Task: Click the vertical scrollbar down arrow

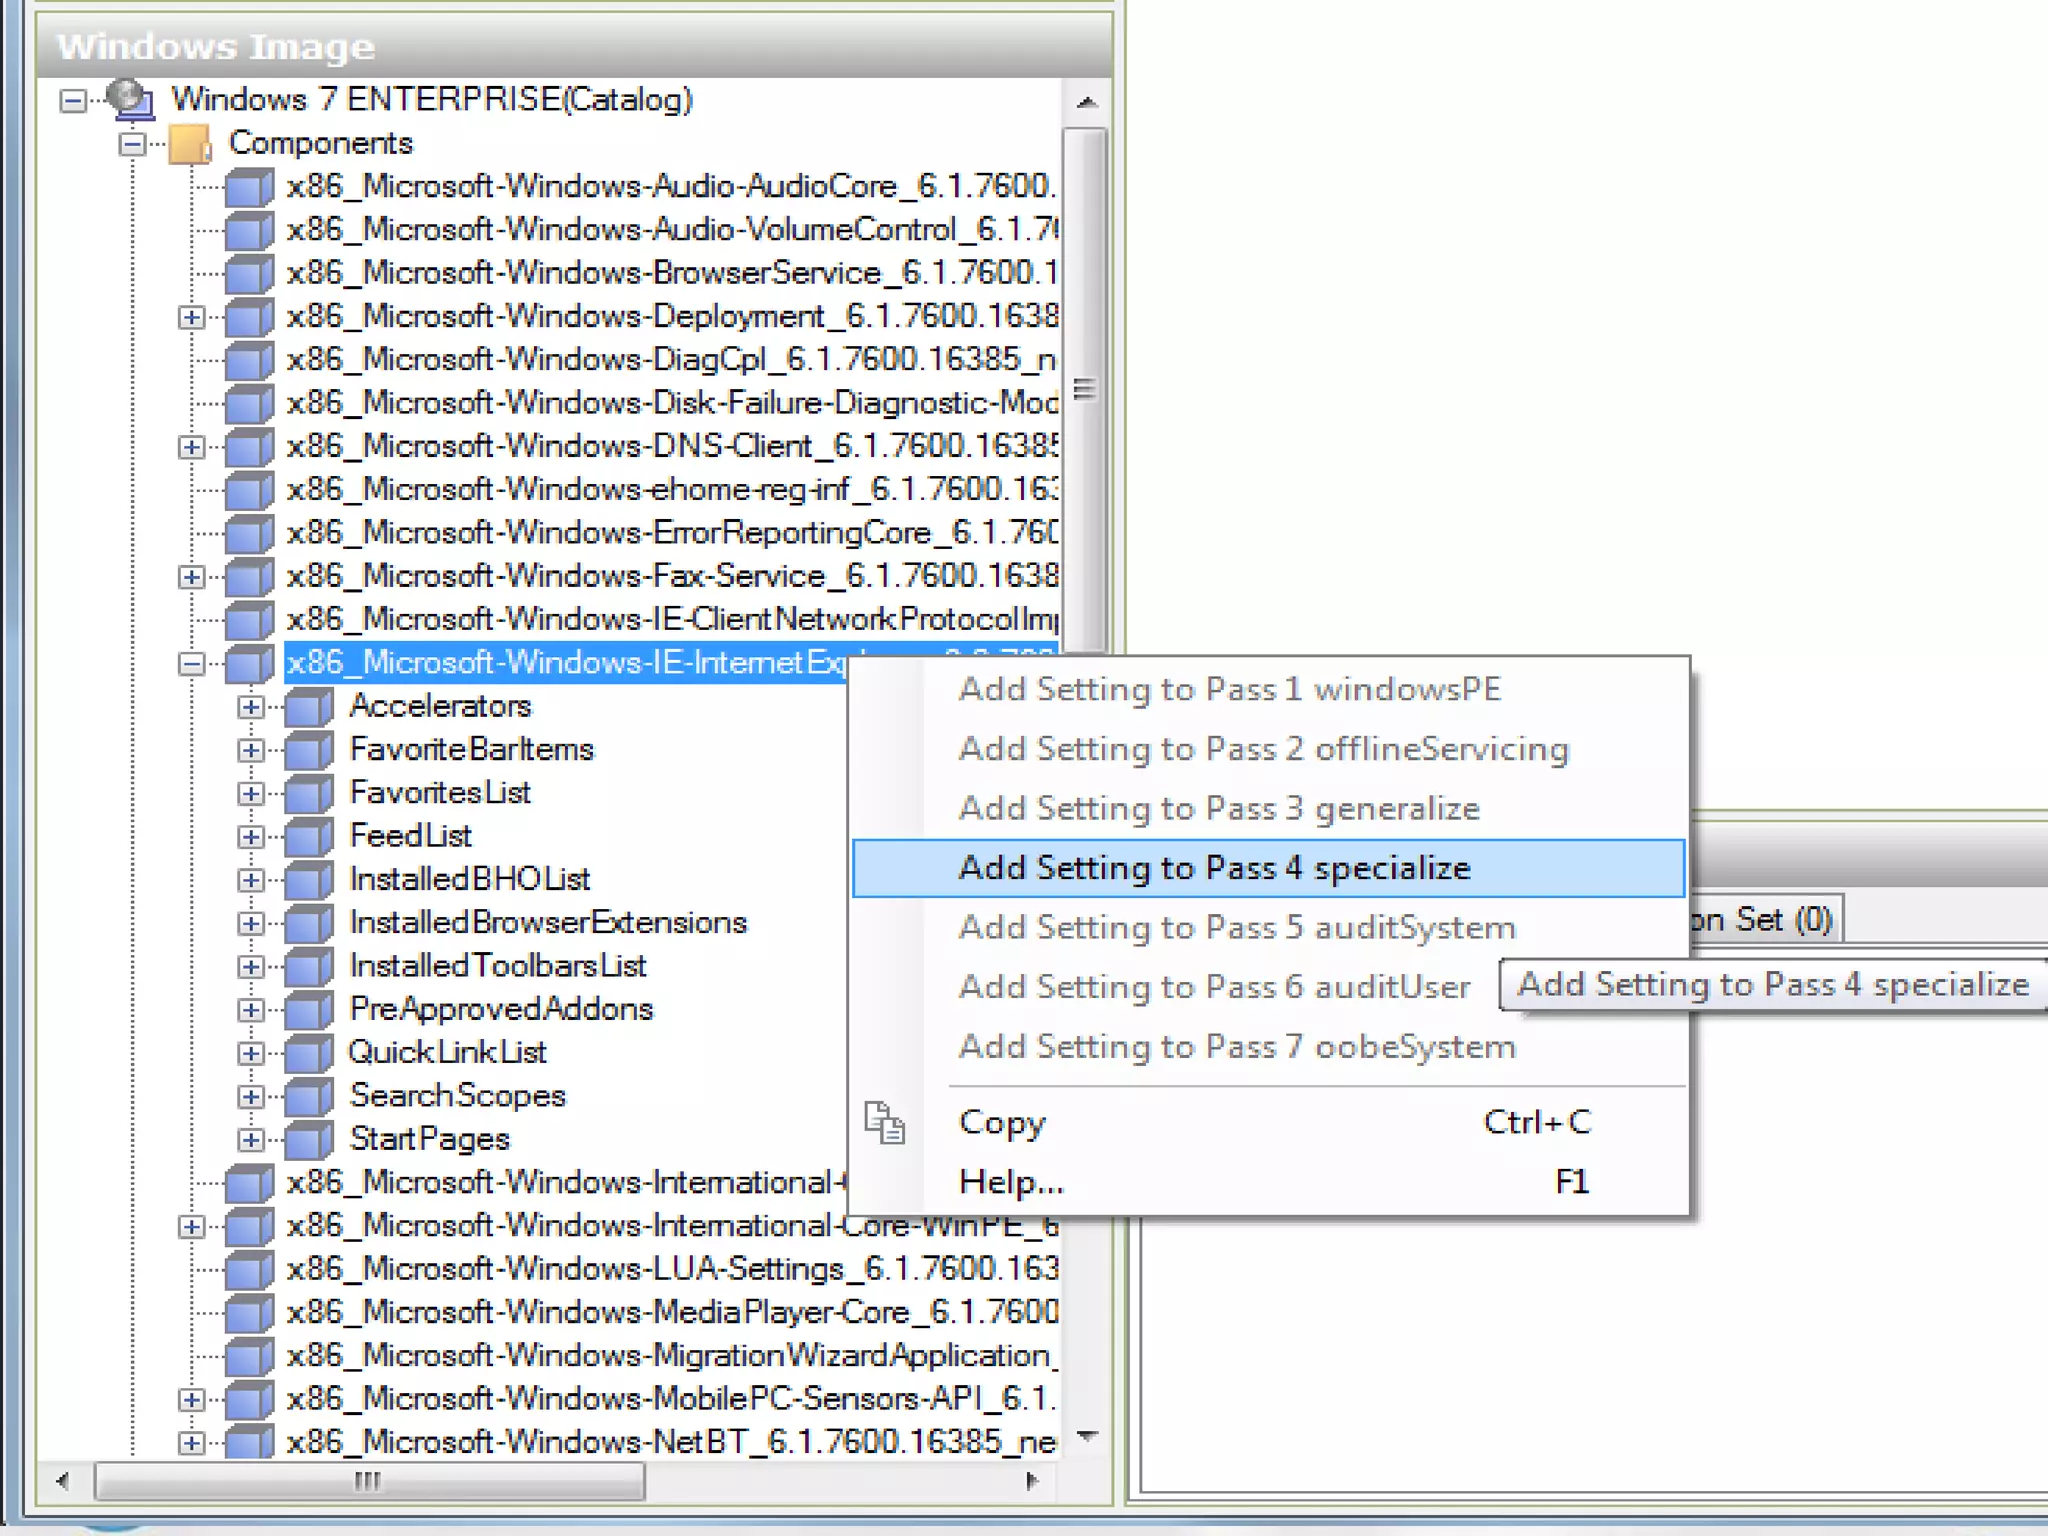Action: click(1086, 1437)
